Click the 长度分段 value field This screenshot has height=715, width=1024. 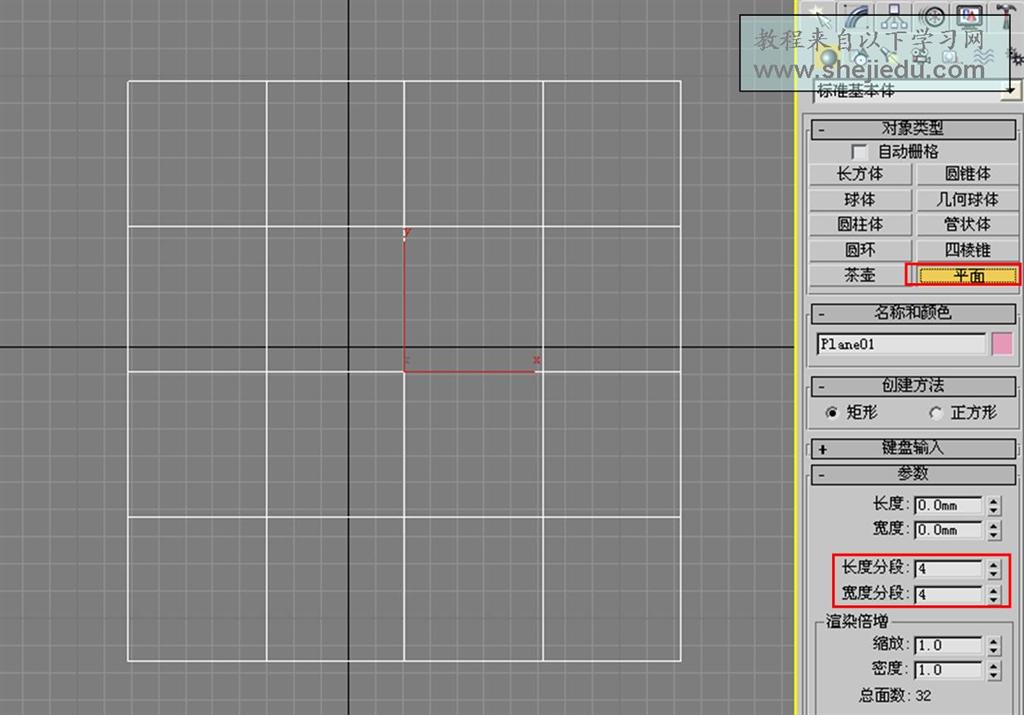click(948, 569)
